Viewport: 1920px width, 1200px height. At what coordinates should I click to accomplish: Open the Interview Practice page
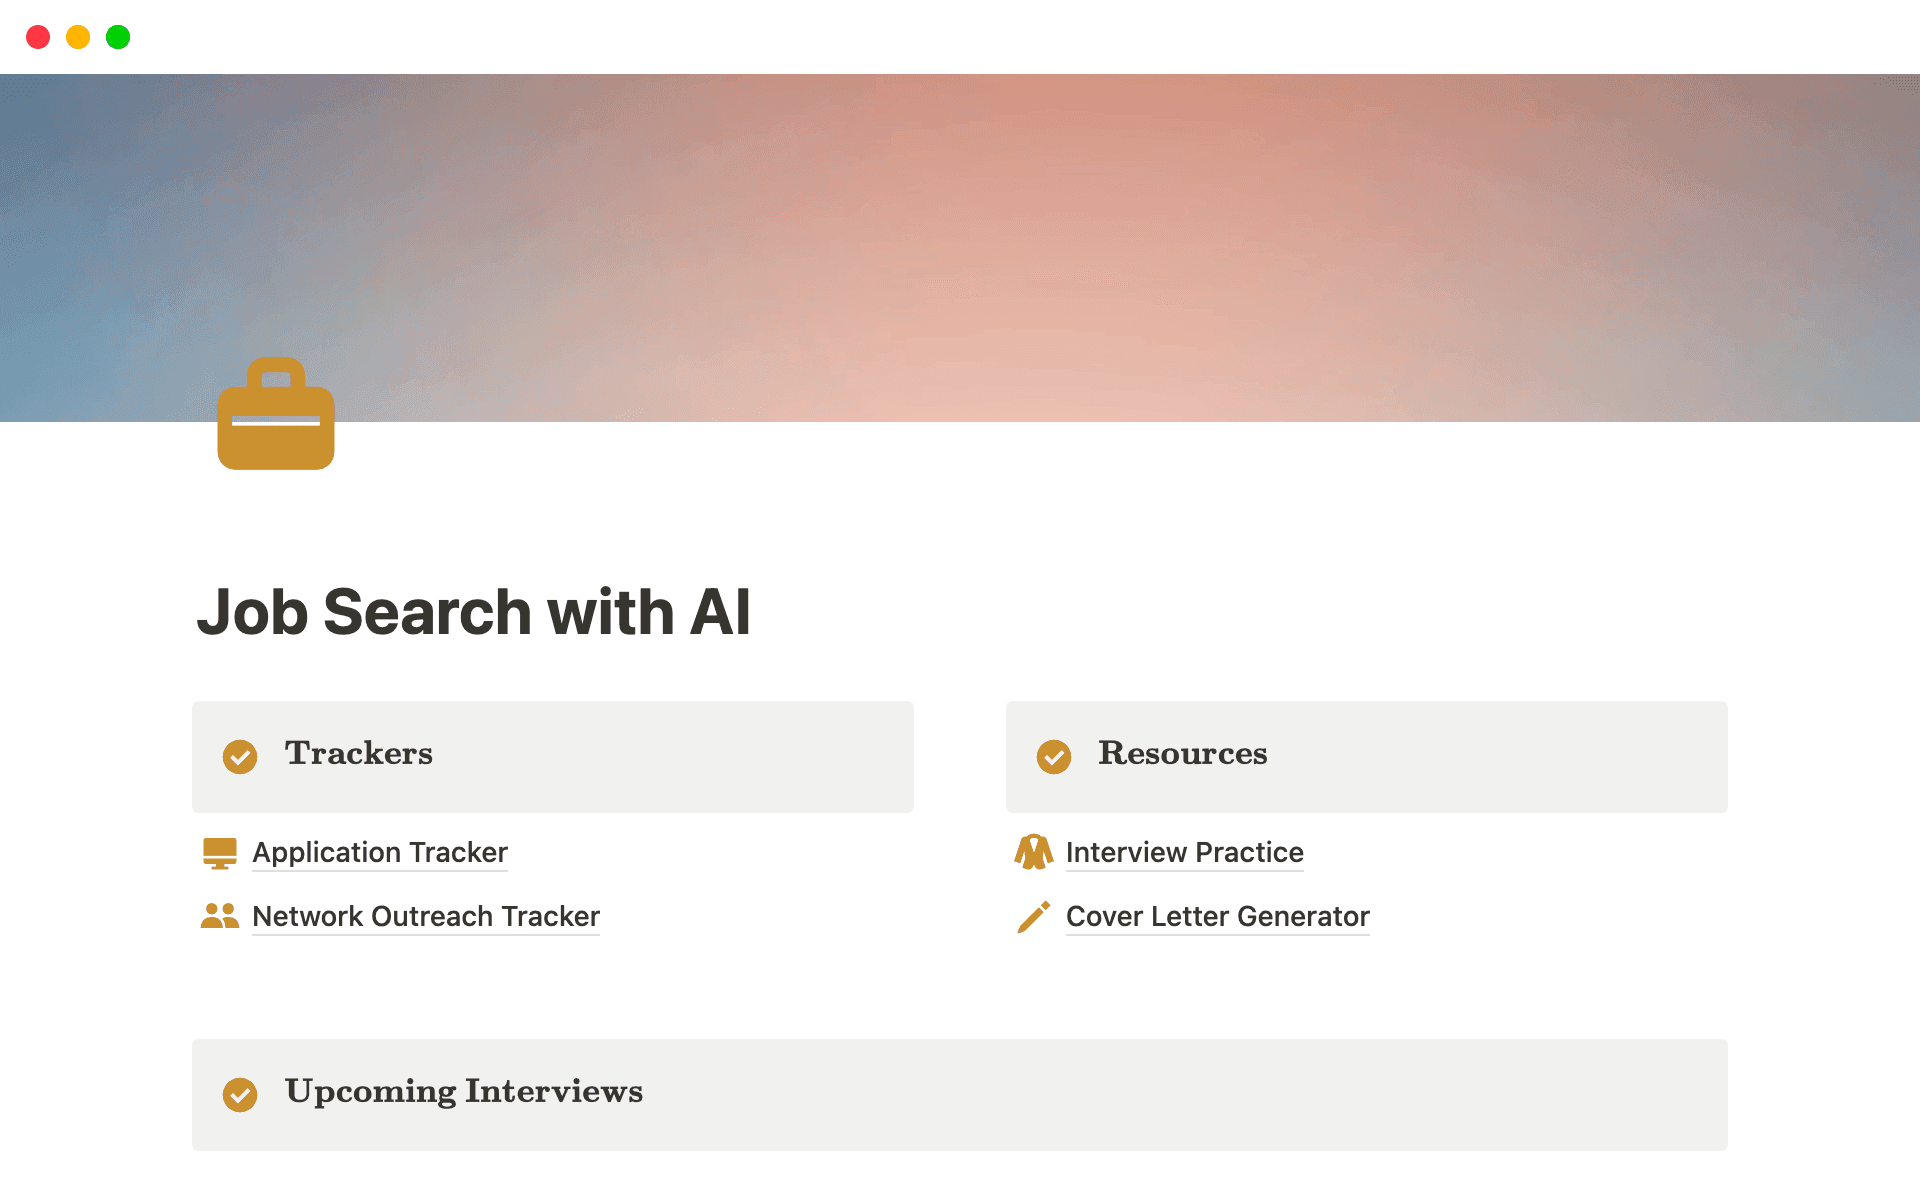(x=1184, y=852)
